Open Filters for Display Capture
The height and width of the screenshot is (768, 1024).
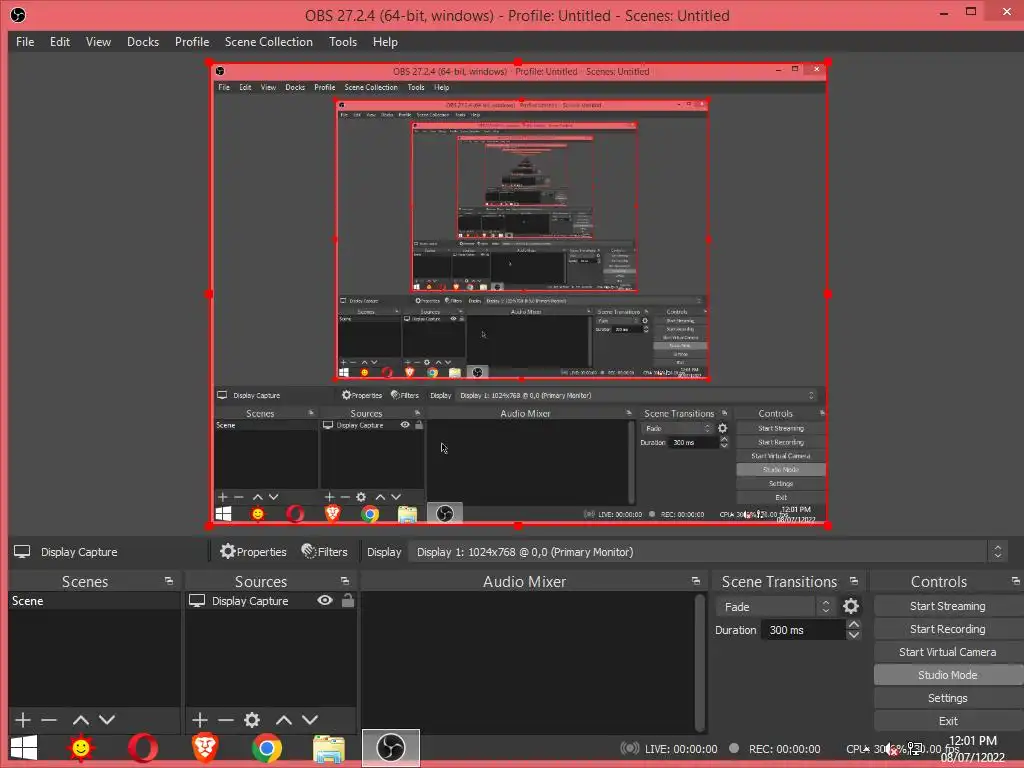pos(325,552)
